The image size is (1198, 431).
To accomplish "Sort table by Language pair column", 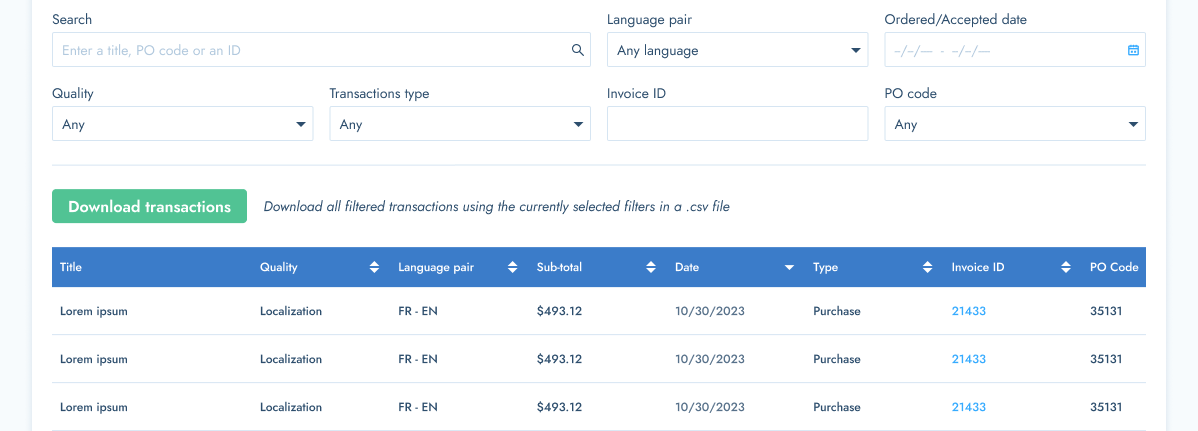I will coord(513,267).
